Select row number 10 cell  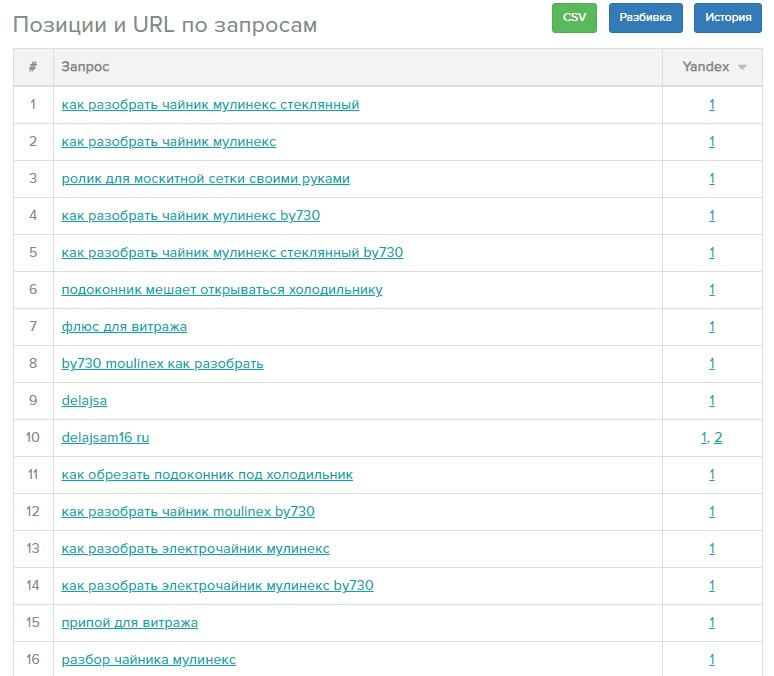33,437
